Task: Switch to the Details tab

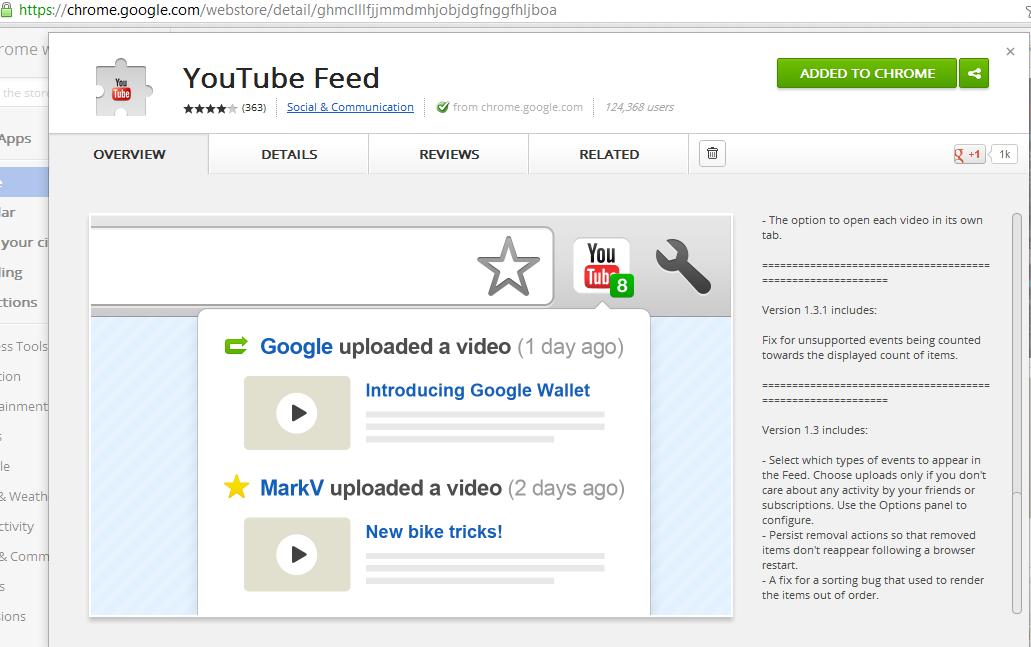Action: (x=289, y=155)
